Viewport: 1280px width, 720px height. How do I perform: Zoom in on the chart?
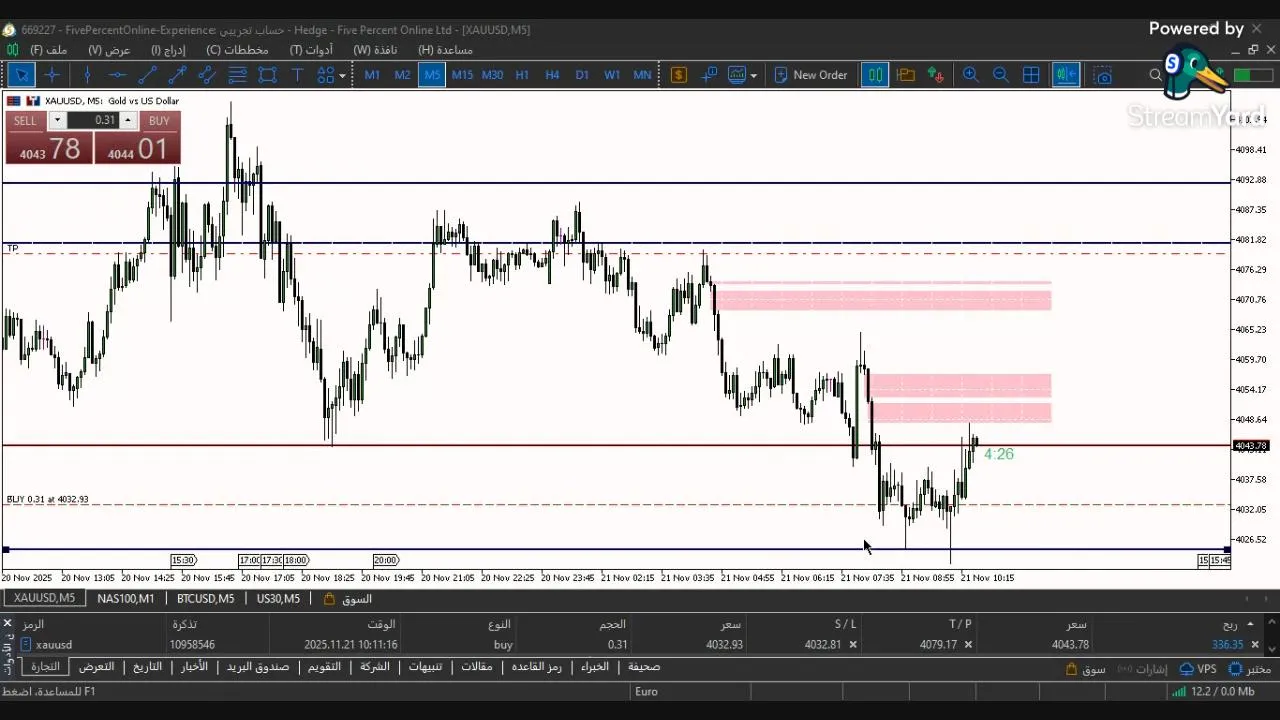970,75
